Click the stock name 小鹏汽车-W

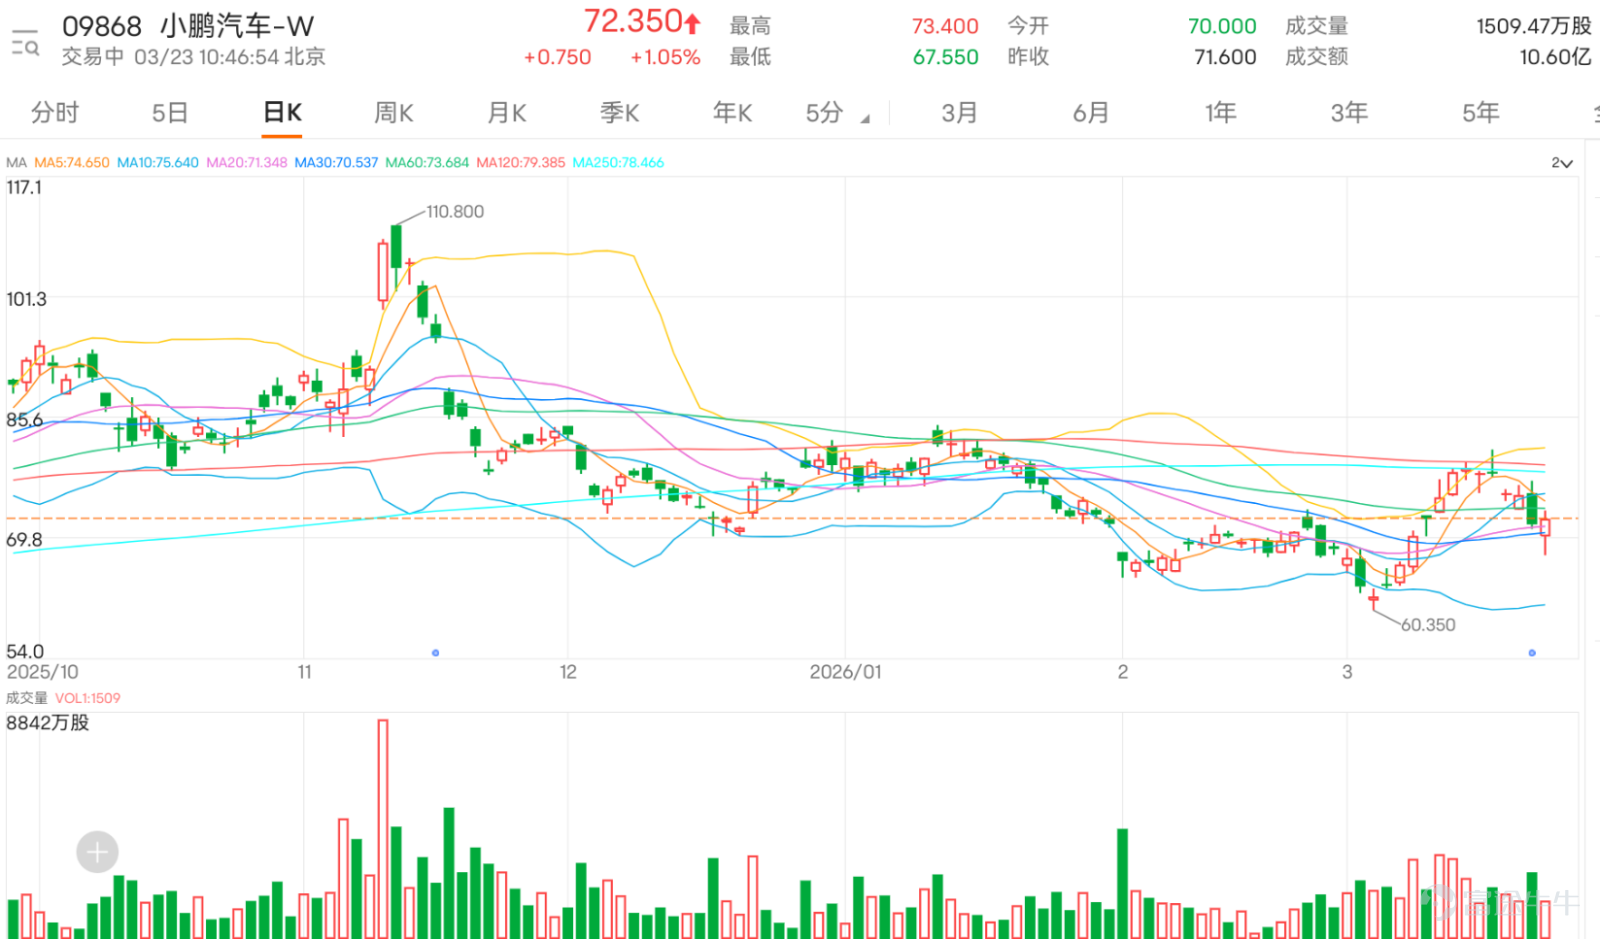pyautogui.click(x=237, y=26)
